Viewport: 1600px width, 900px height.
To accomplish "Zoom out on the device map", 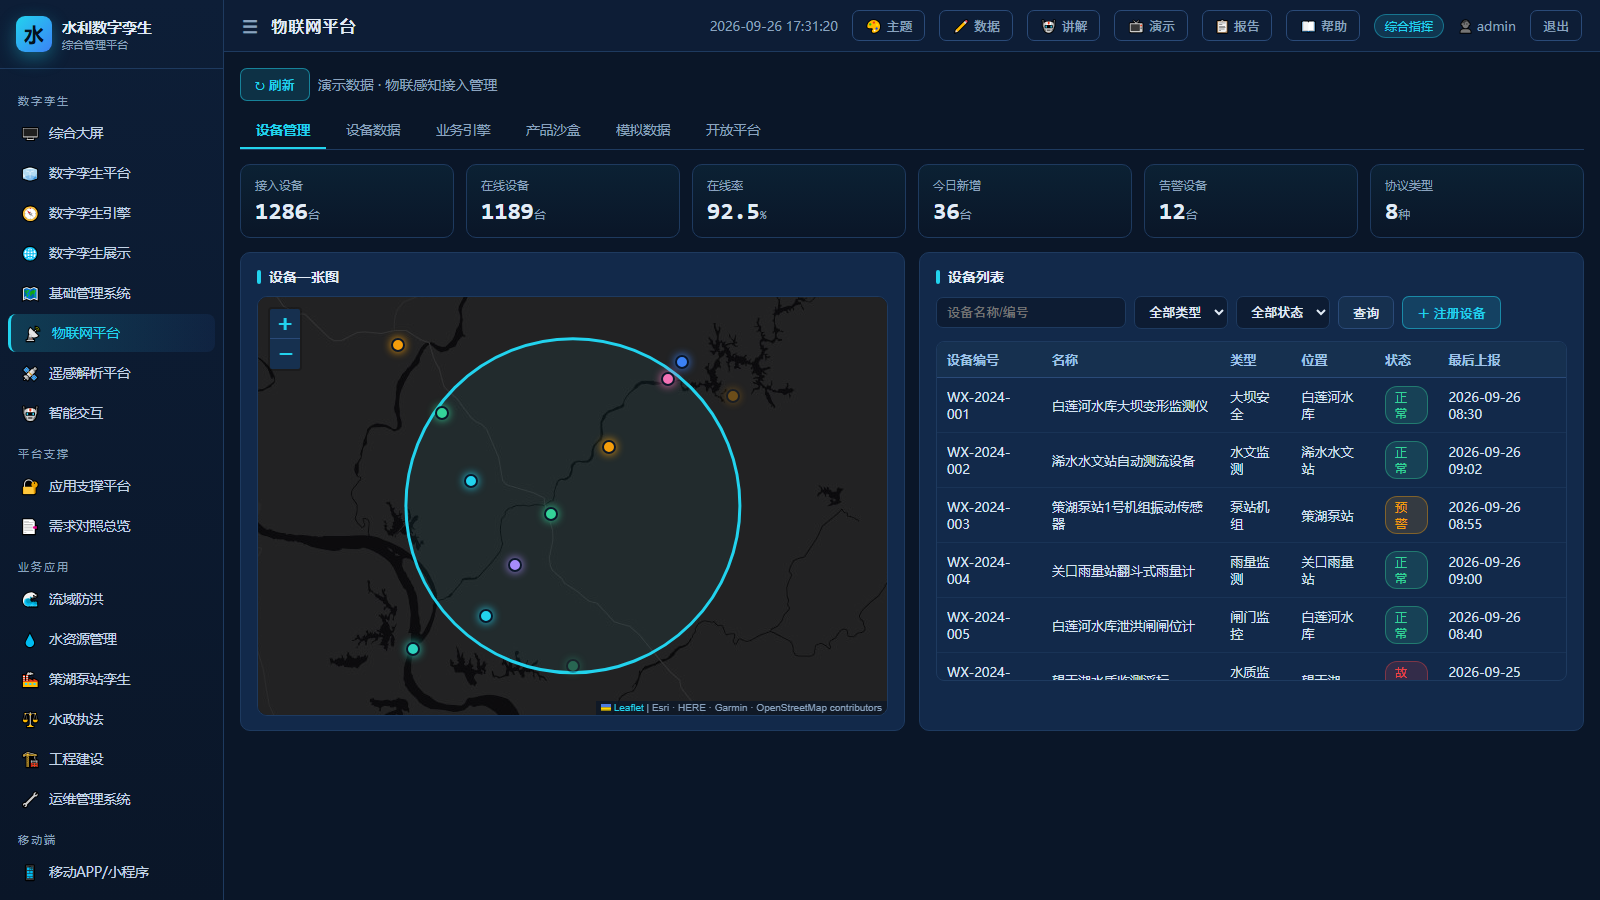I will coord(285,354).
